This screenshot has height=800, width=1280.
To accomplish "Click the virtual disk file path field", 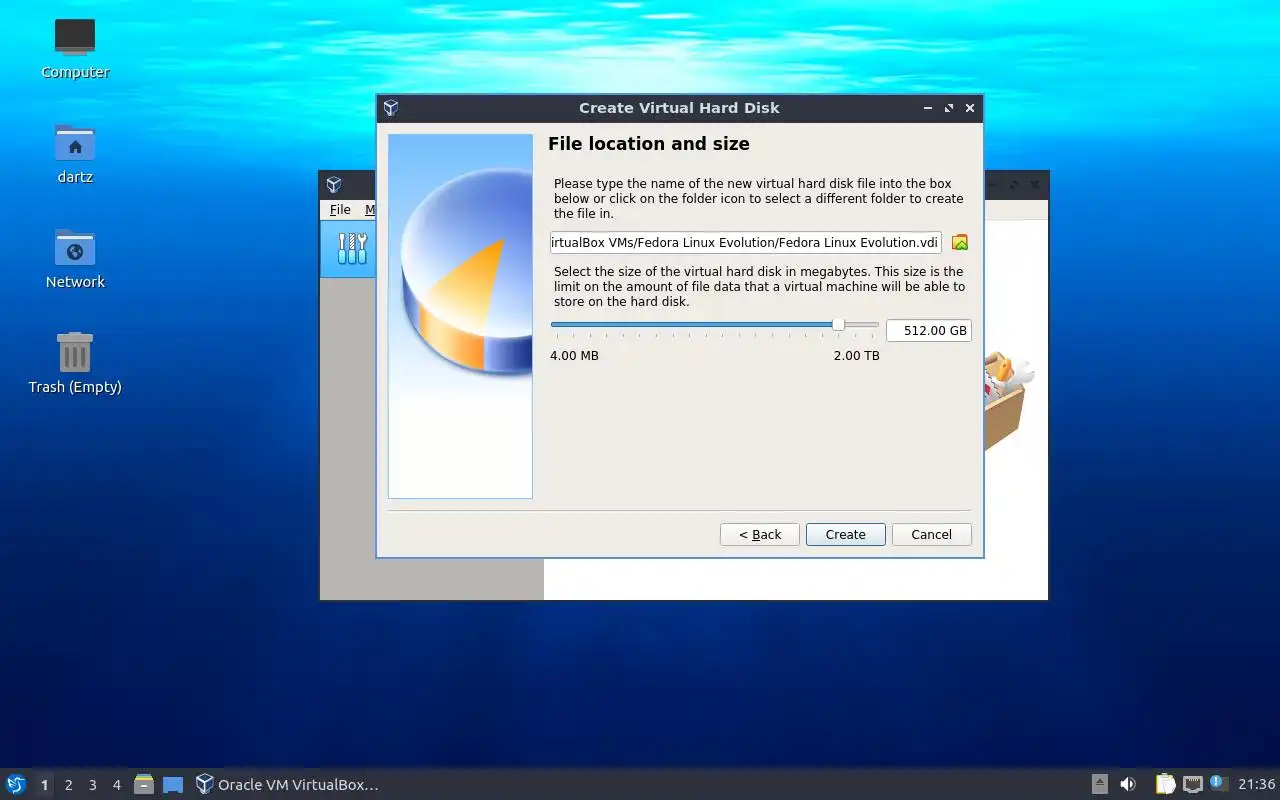I will coord(746,242).
